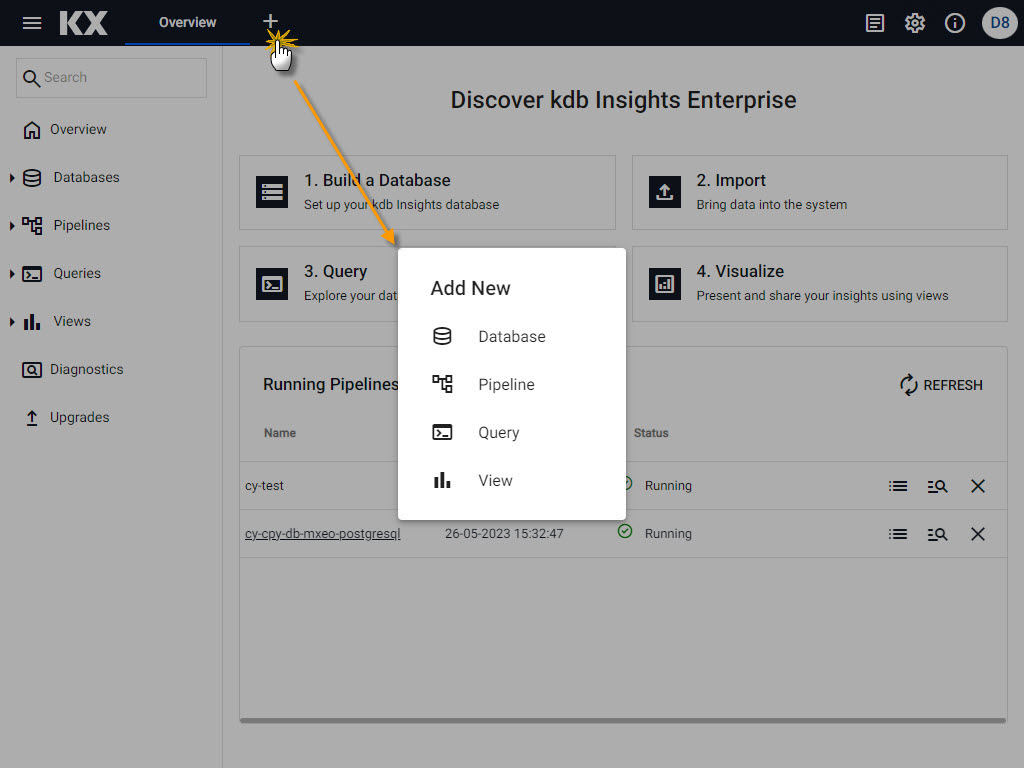The height and width of the screenshot is (768, 1024).
Task: Open Upgrades in the sidebar
Action: (x=80, y=417)
